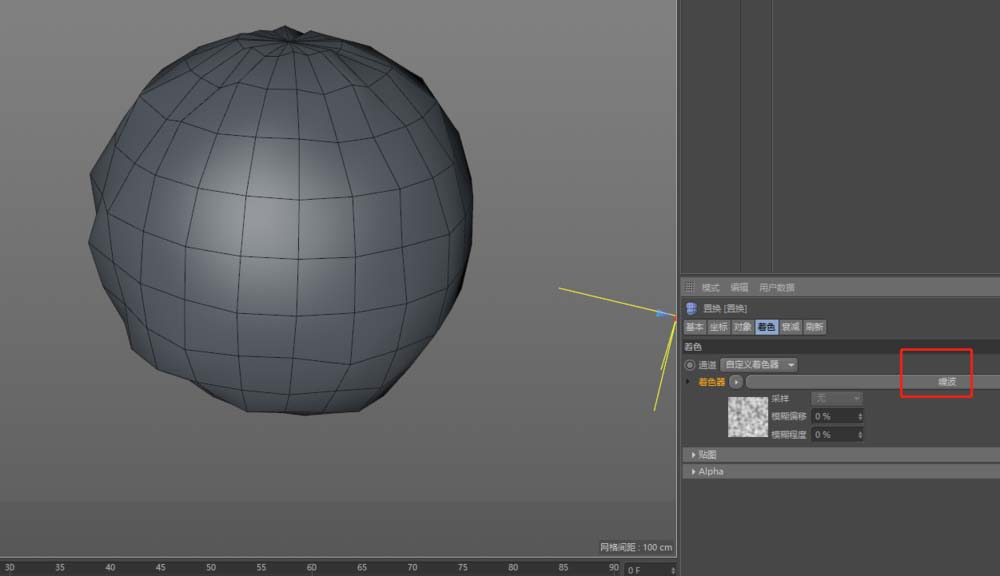Image resolution: width=1000 pixels, height=576 pixels.
Task: Open the 采样 sampling dropdown
Action: [x=836, y=398]
